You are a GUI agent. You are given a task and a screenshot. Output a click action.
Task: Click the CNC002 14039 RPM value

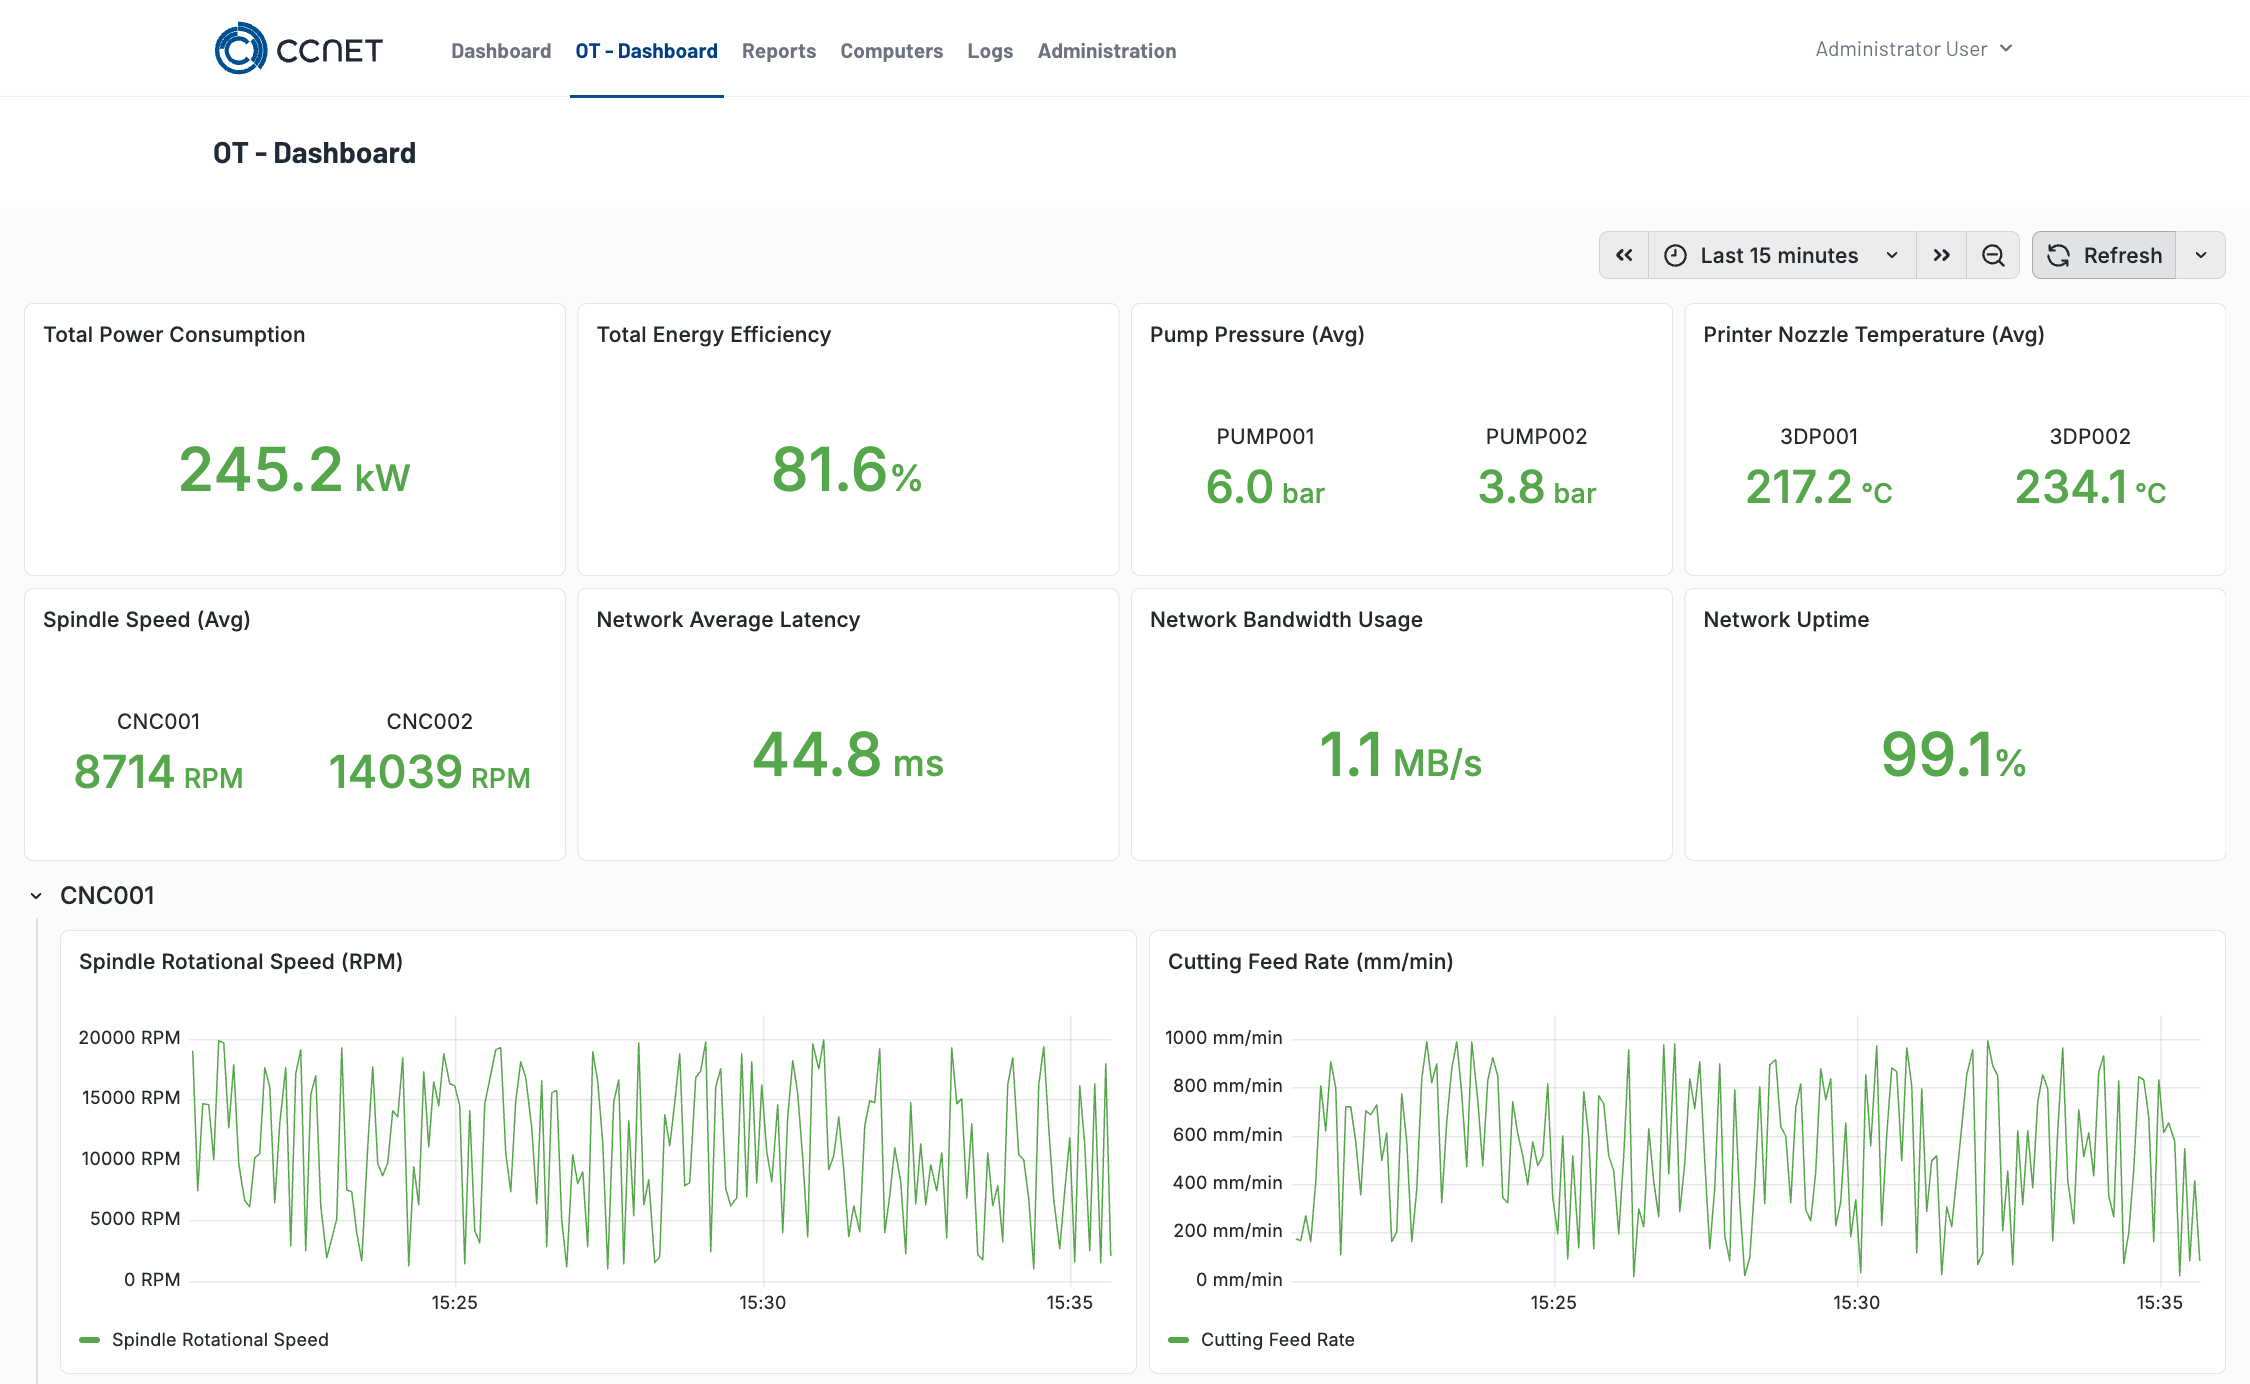429,773
